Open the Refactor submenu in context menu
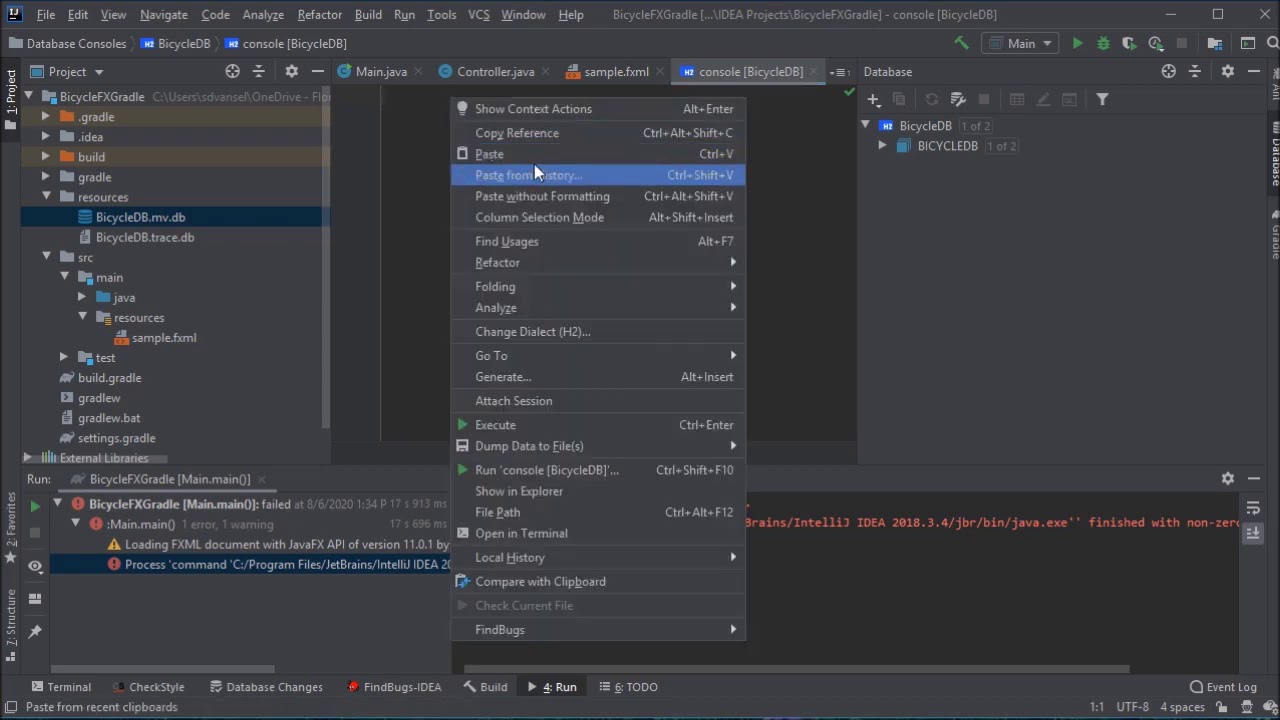The height and width of the screenshot is (720, 1280). pyautogui.click(x=598, y=262)
